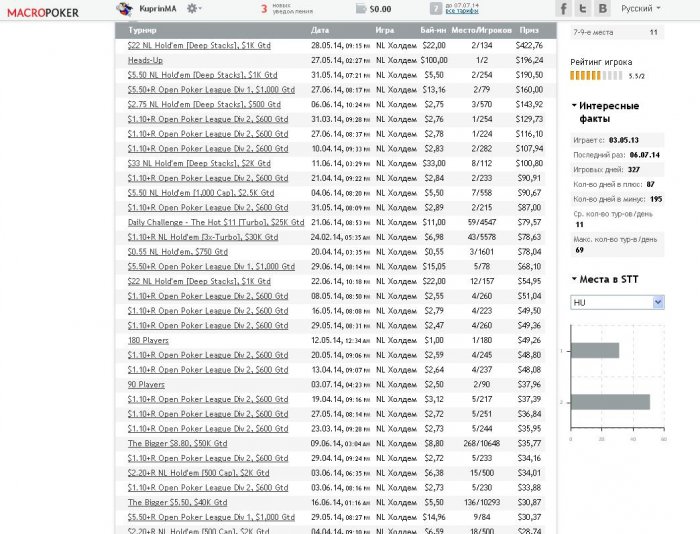Share via the VKontakte icon
Screen dimensions: 700x534
(602, 8)
